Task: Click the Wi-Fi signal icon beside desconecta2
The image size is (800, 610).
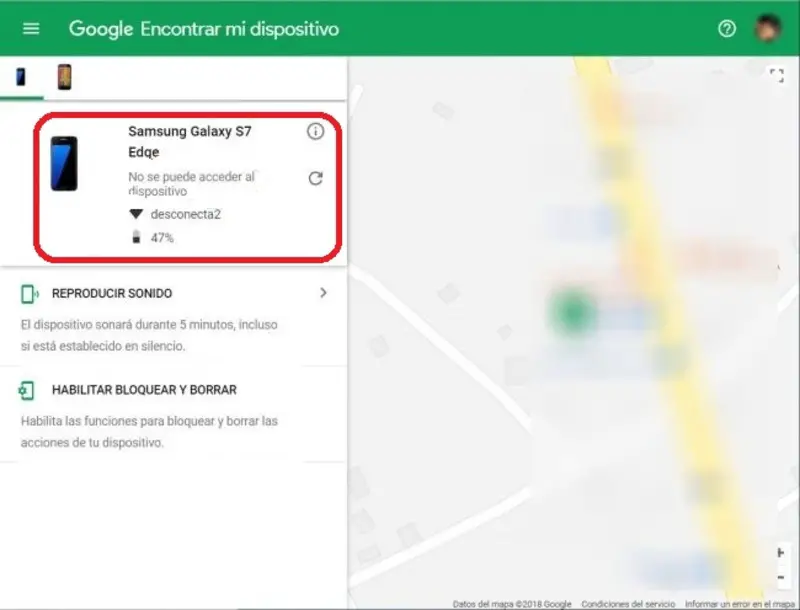Action: coord(136,214)
